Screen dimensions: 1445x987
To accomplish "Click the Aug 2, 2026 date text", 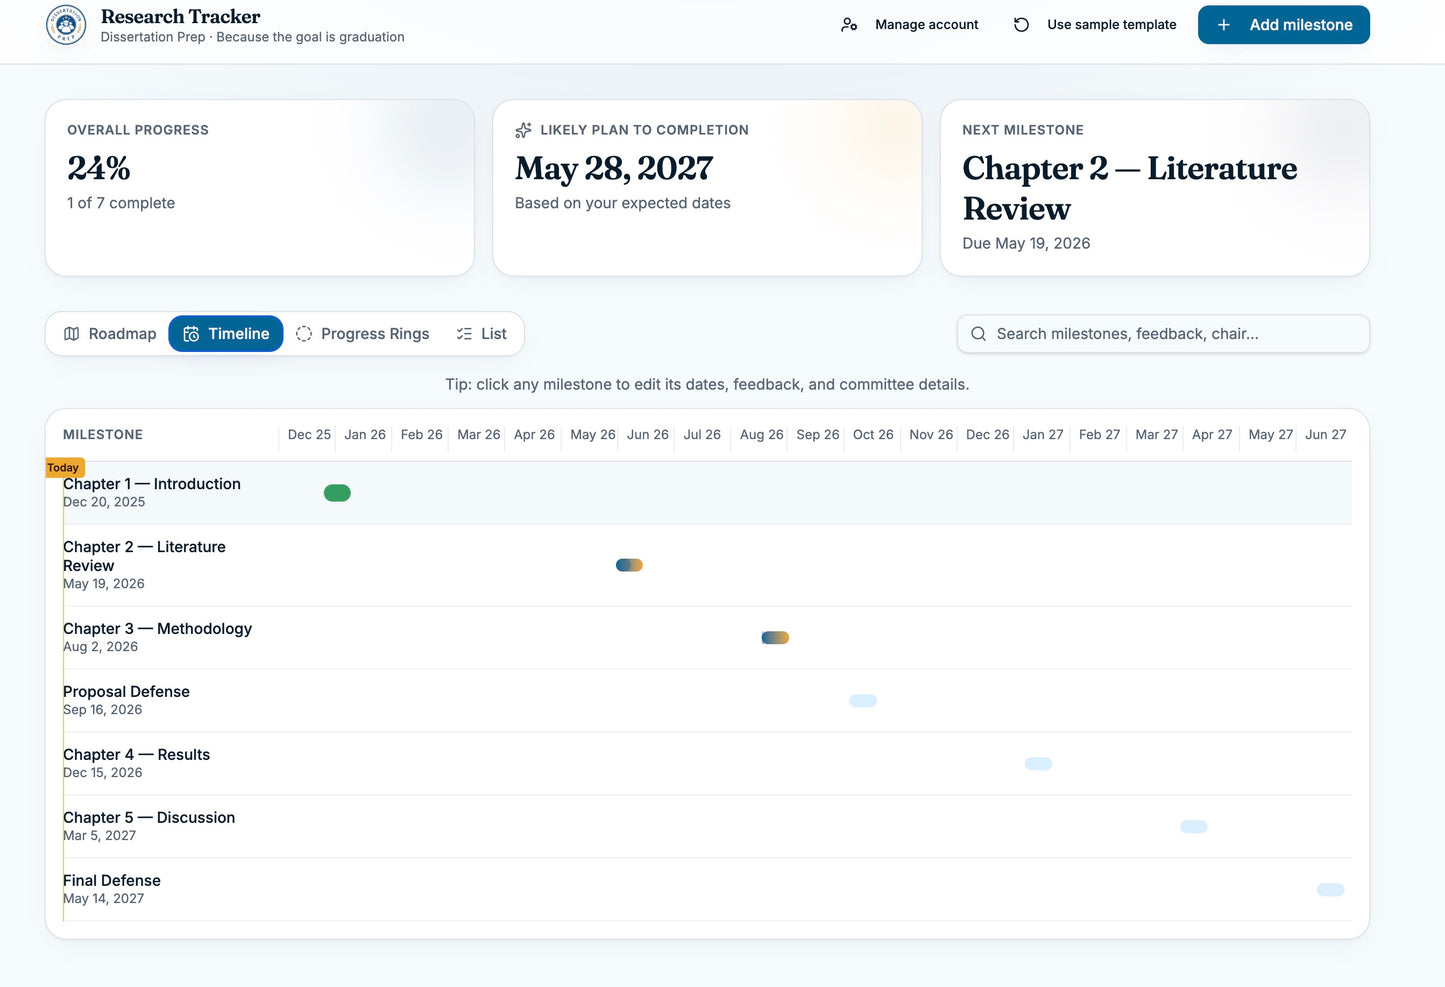I will coord(100,647).
